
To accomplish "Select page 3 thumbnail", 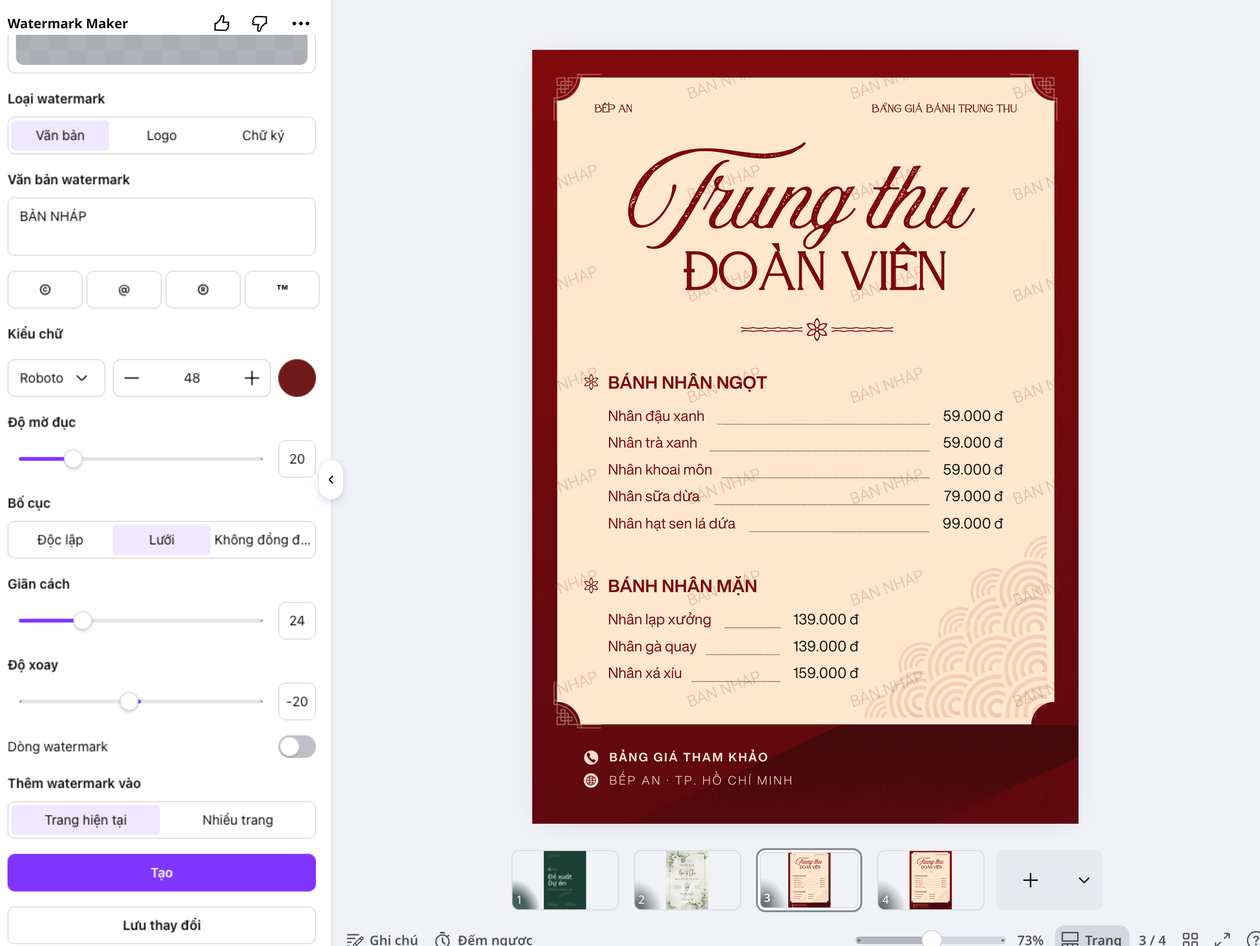I will (809, 880).
